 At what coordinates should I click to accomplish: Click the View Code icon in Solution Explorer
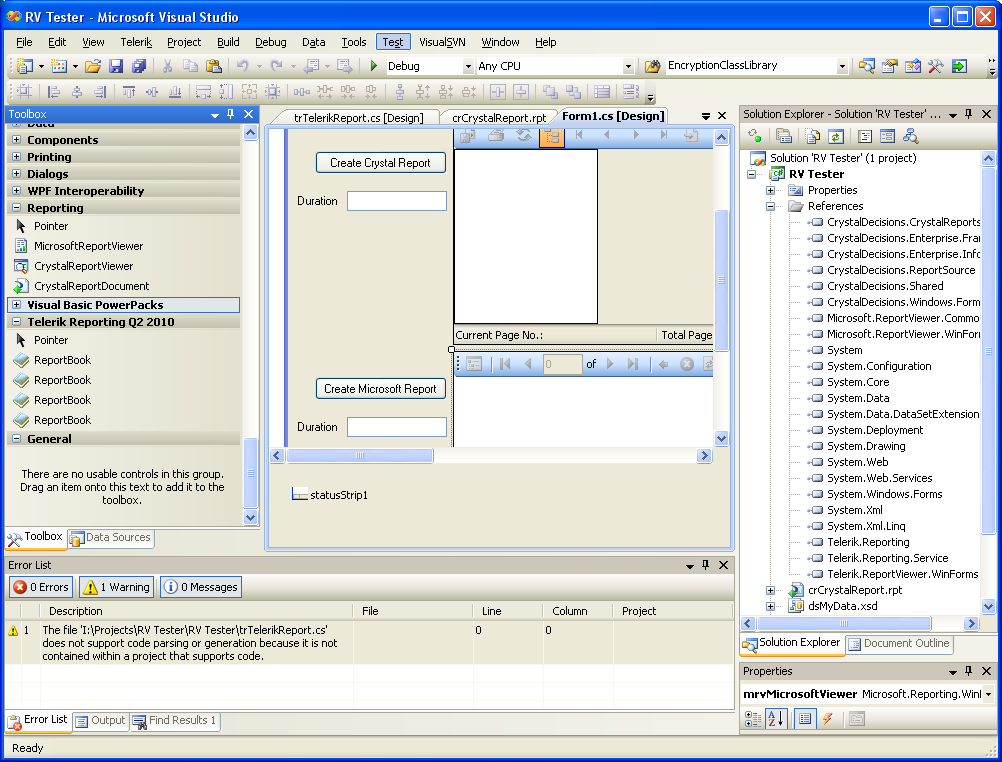pos(865,136)
